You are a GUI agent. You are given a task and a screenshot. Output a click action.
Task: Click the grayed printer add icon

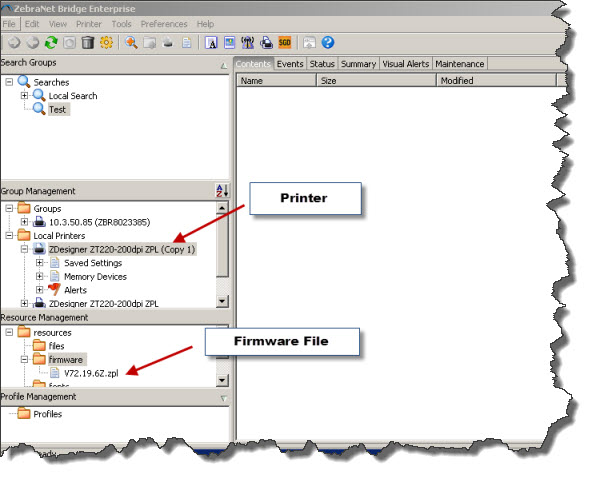tap(168, 42)
